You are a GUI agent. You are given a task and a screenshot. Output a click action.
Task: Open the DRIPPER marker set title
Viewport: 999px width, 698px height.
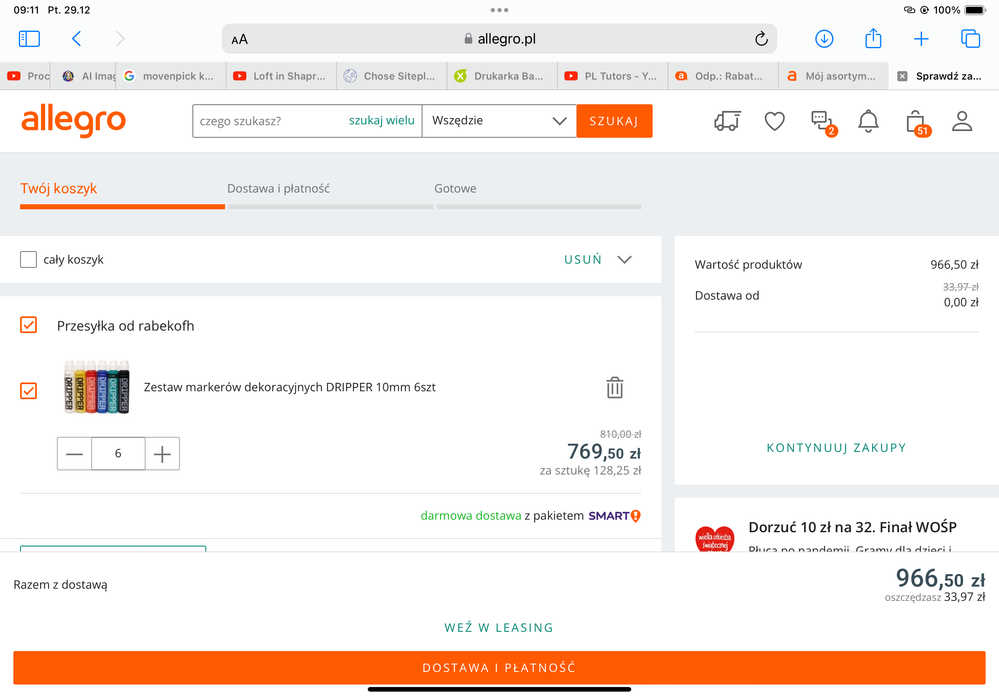[x=290, y=387]
